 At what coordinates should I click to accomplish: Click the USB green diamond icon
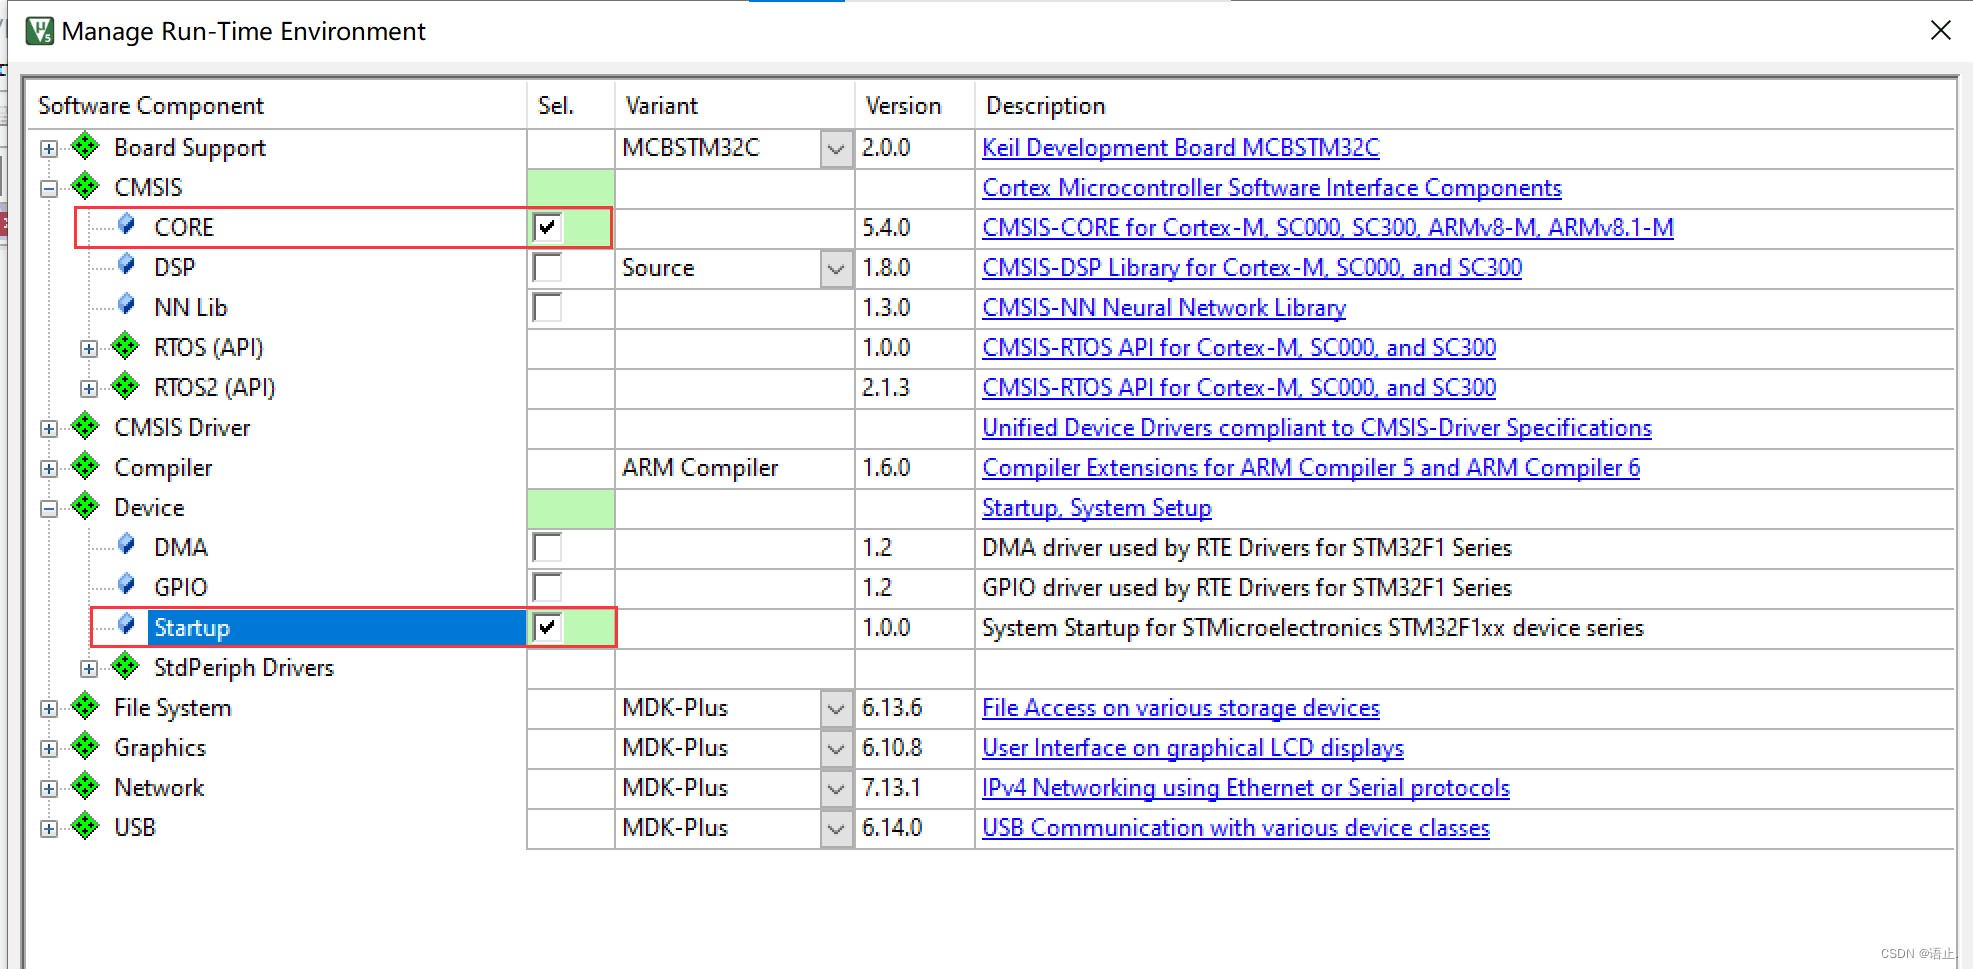point(86,827)
